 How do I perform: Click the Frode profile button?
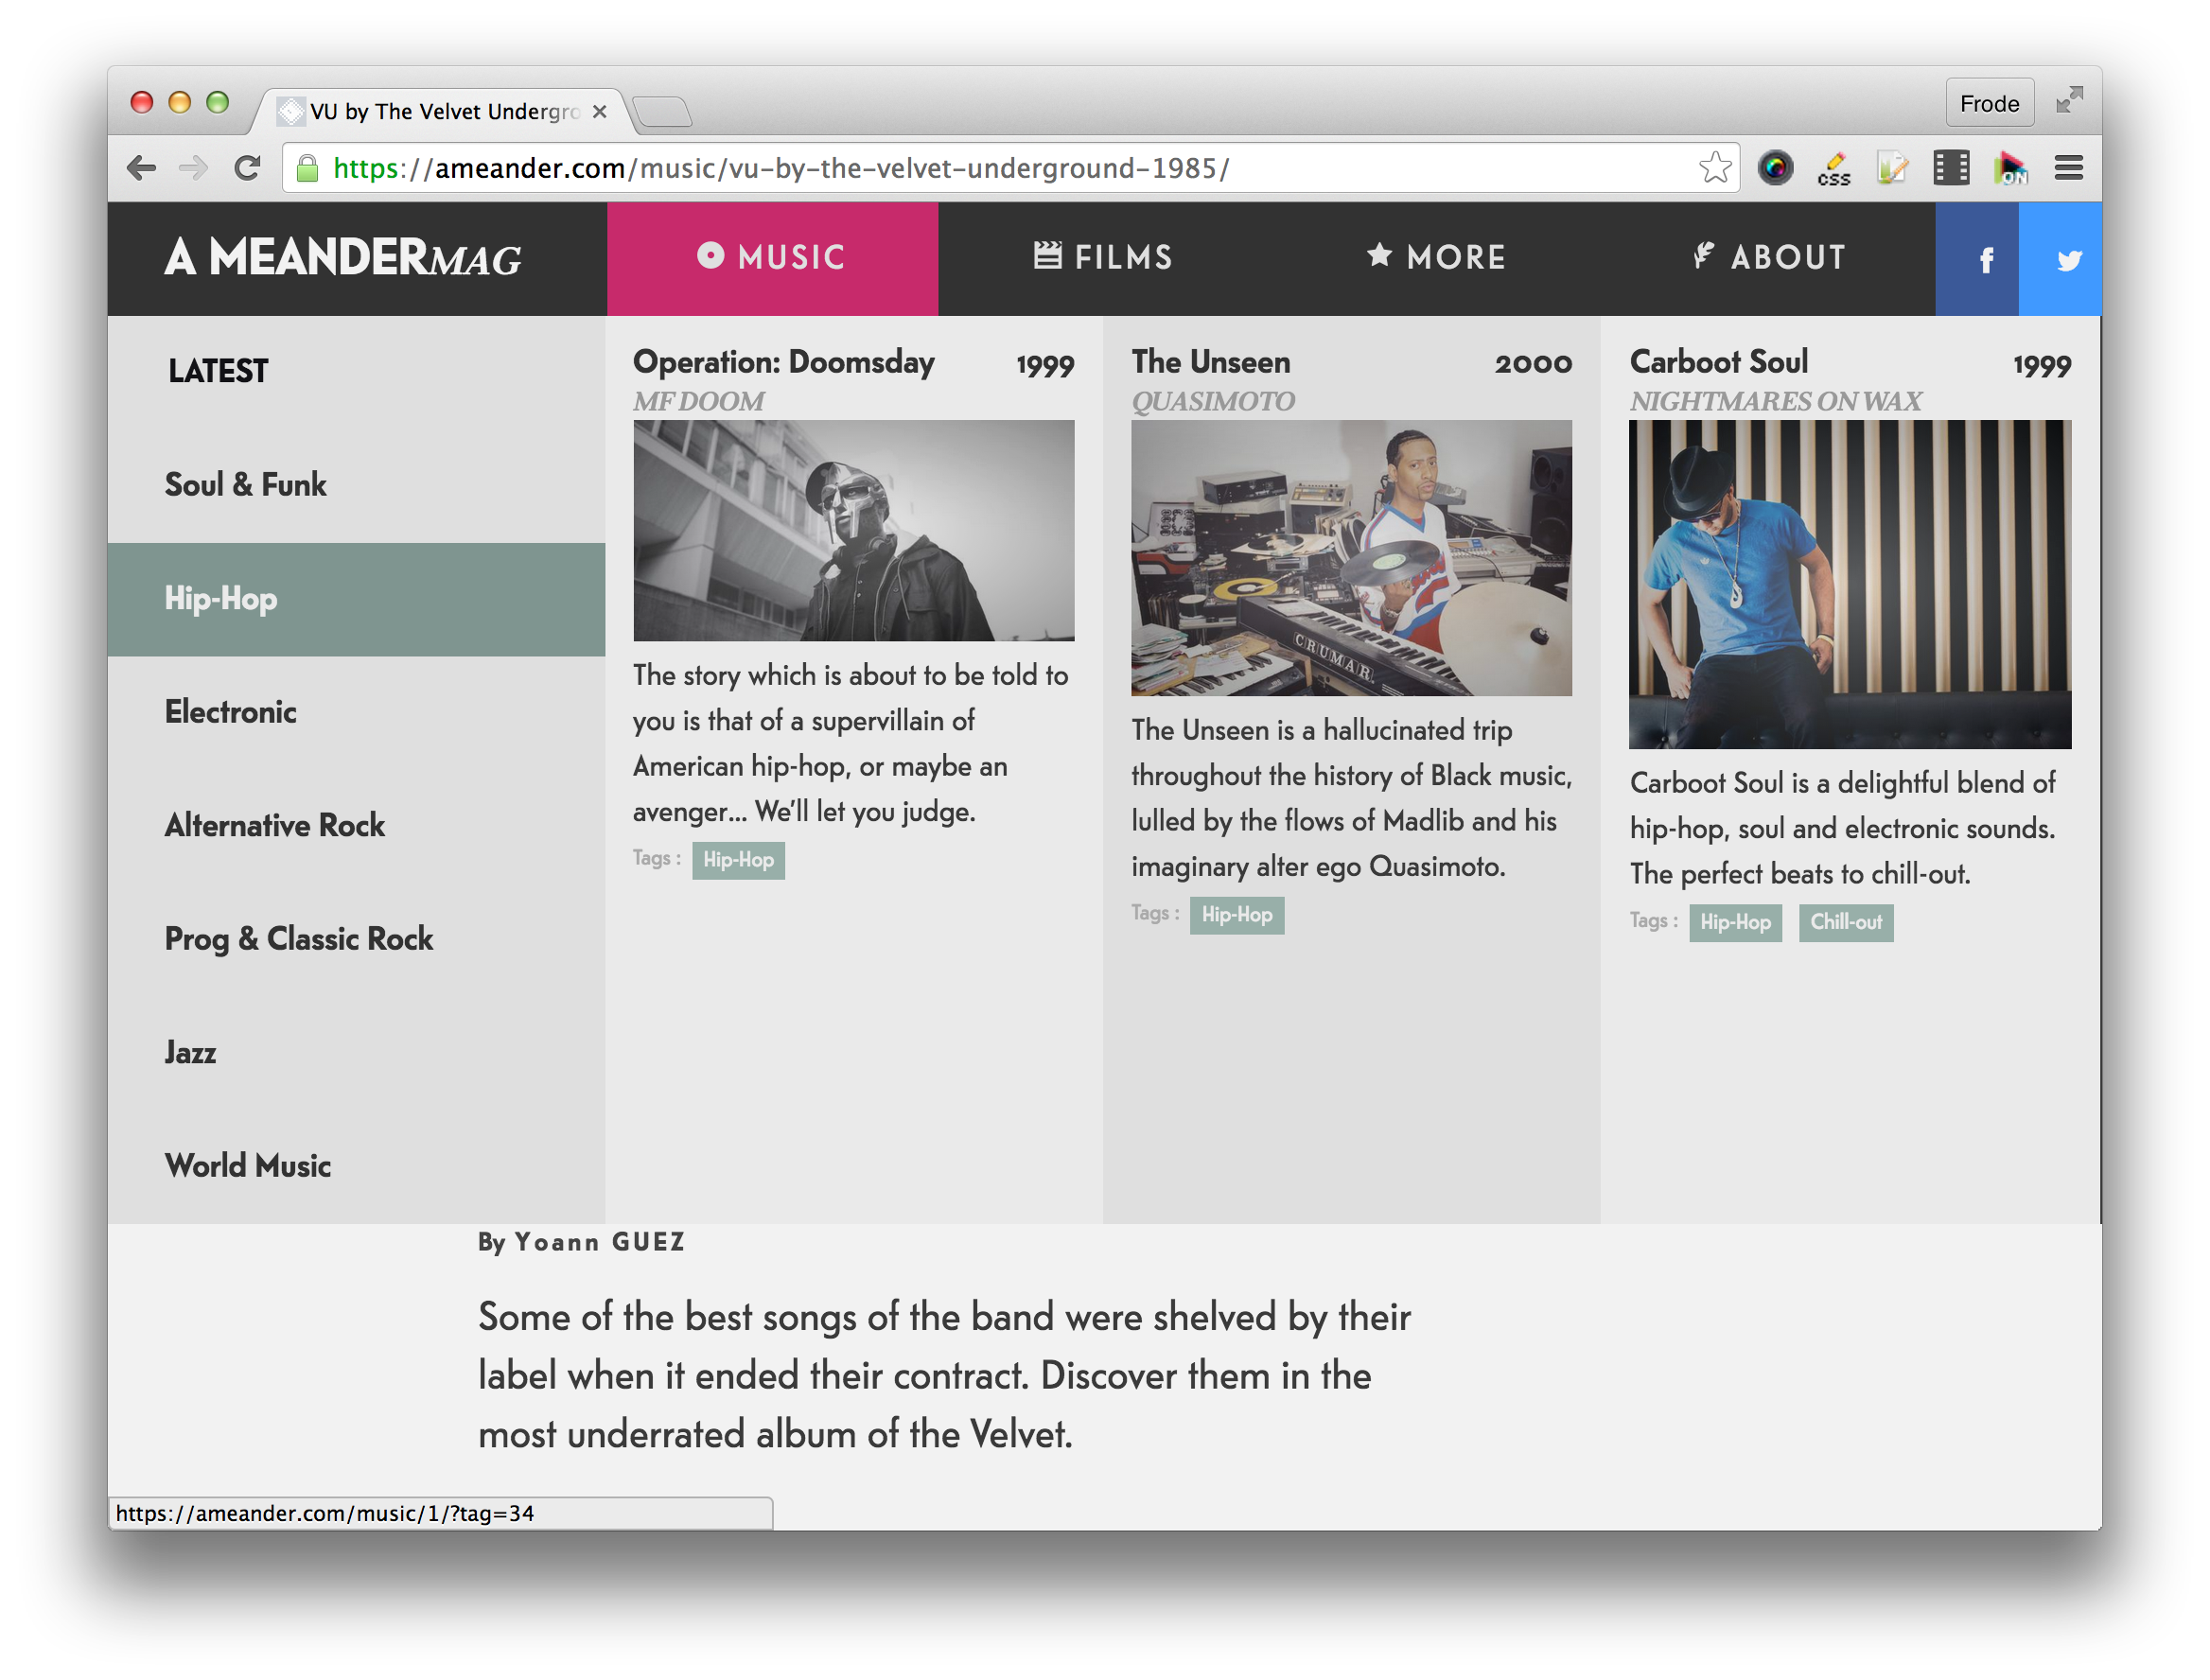click(1989, 103)
